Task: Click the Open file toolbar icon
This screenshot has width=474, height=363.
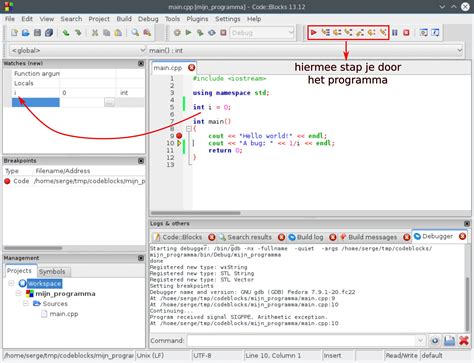Action: pos(26,33)
